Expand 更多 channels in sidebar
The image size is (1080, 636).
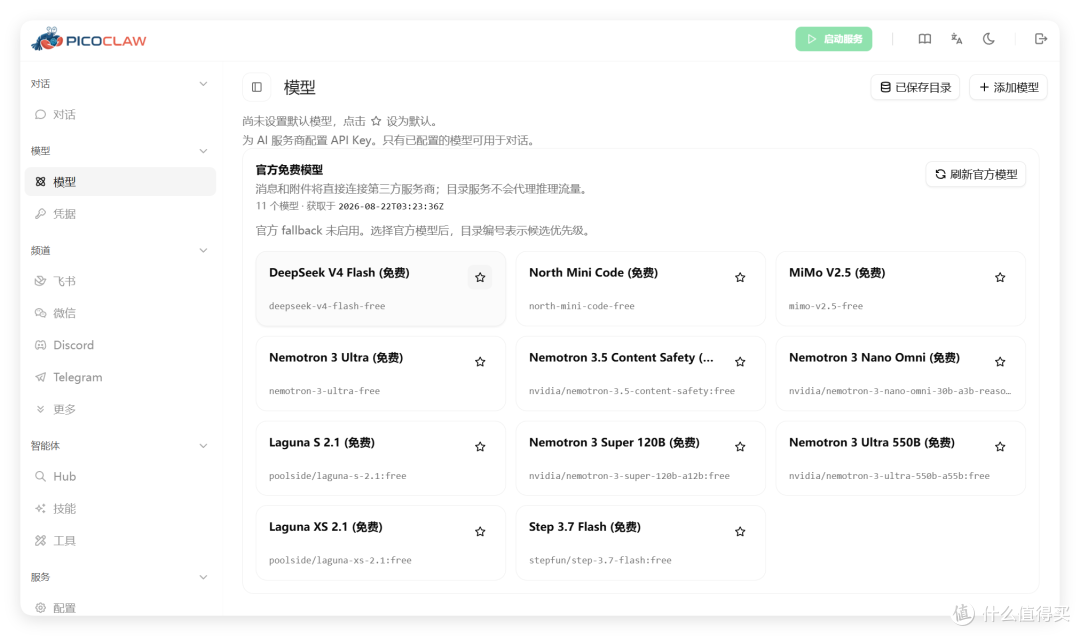pos(121,409)
